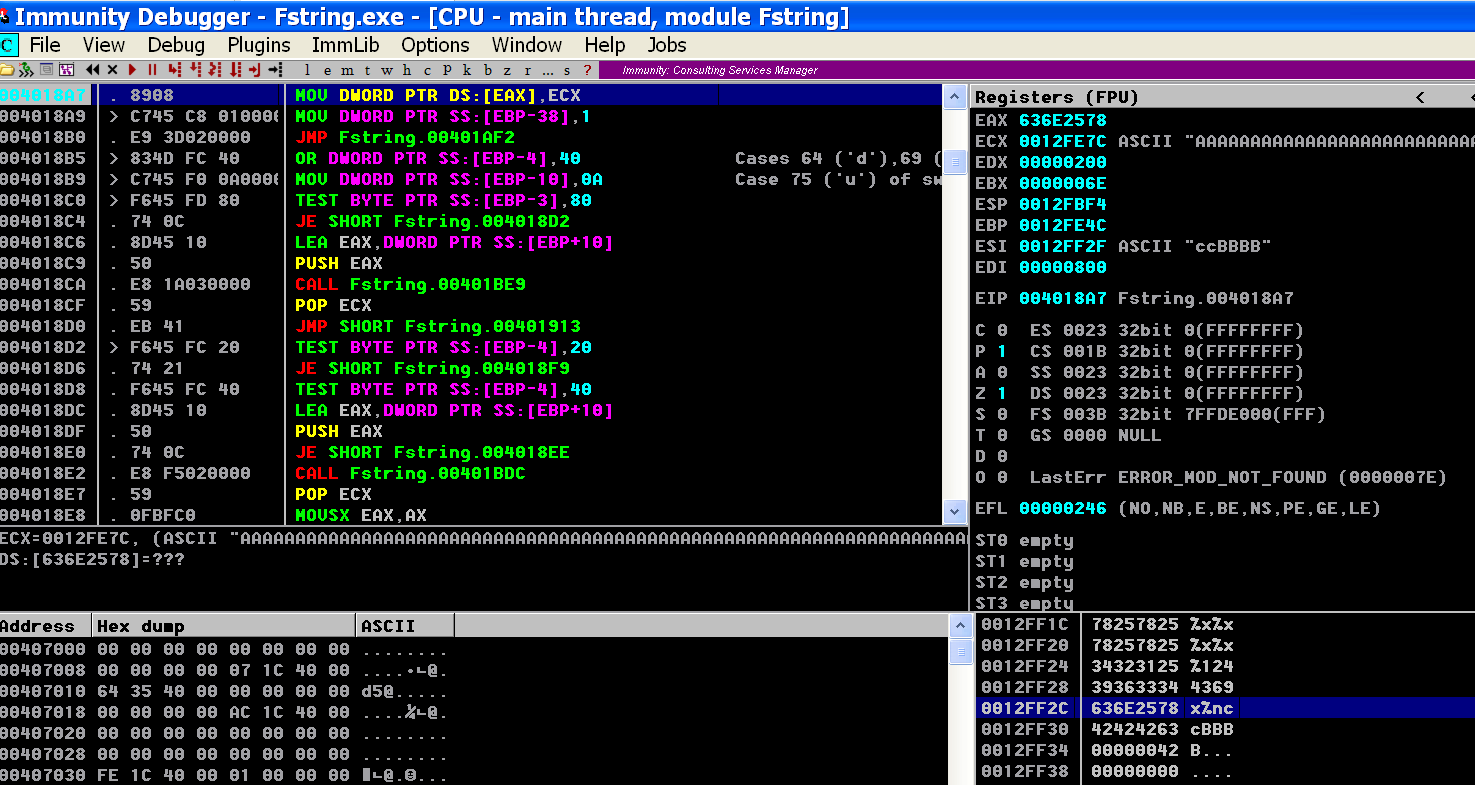Open Executable modules 'e' button
This screenshot has width=1475, height=785.
point(327,70)
